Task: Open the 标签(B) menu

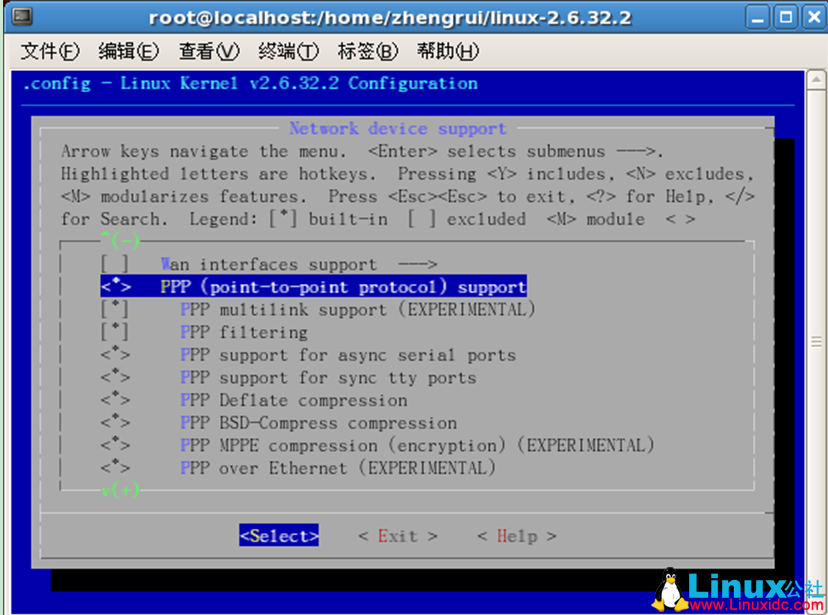Action: [368, 51]
